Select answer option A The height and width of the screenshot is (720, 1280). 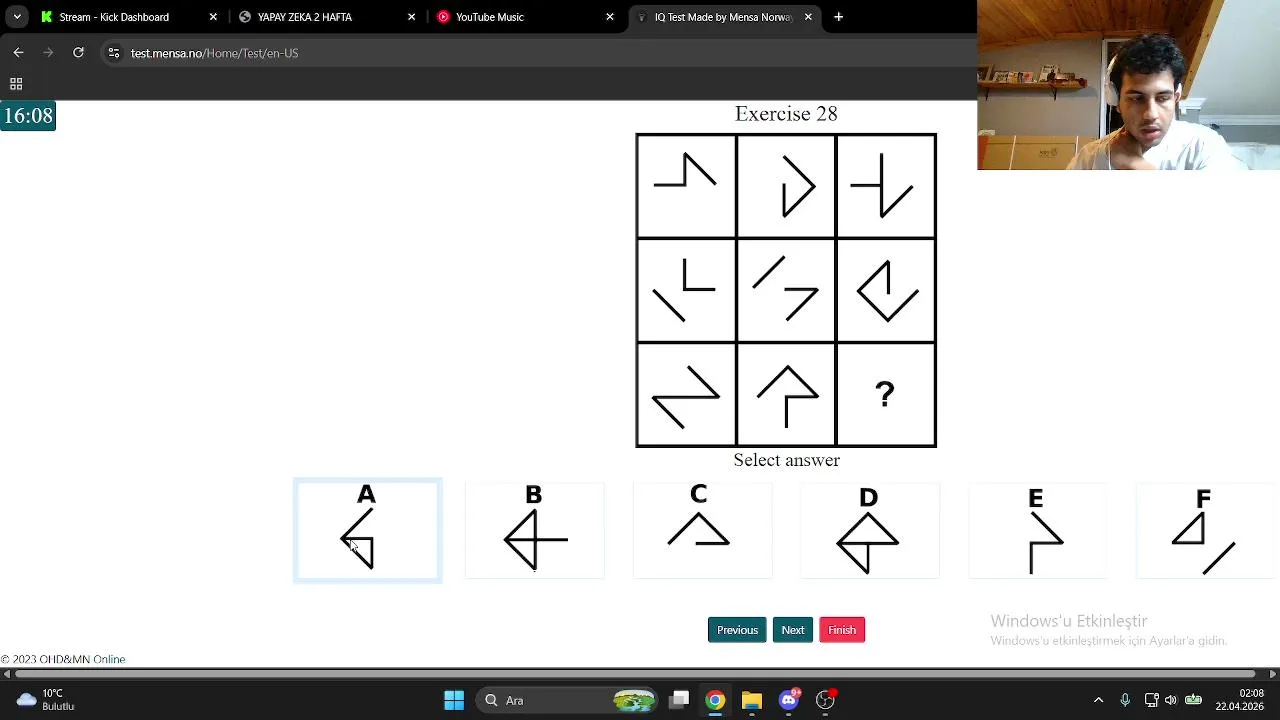coord(367,530)
